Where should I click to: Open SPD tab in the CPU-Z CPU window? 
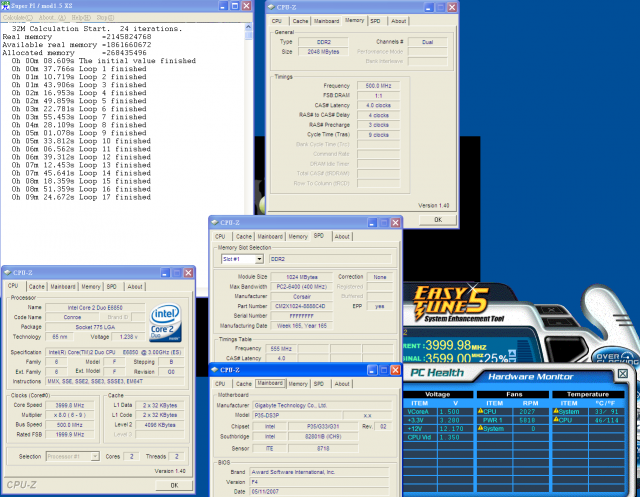[112, 286]
